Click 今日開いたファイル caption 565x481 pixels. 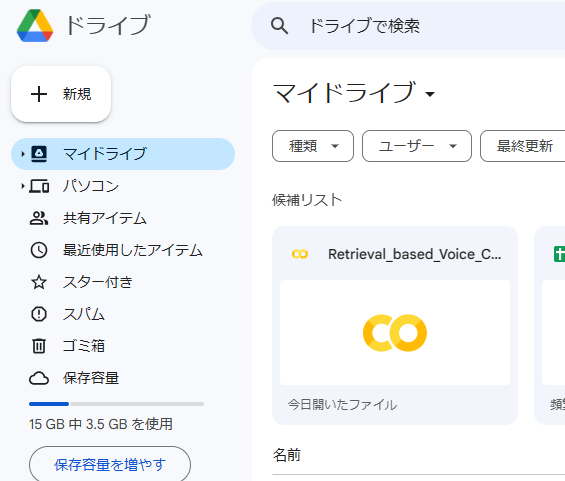[x=342, y=405]
